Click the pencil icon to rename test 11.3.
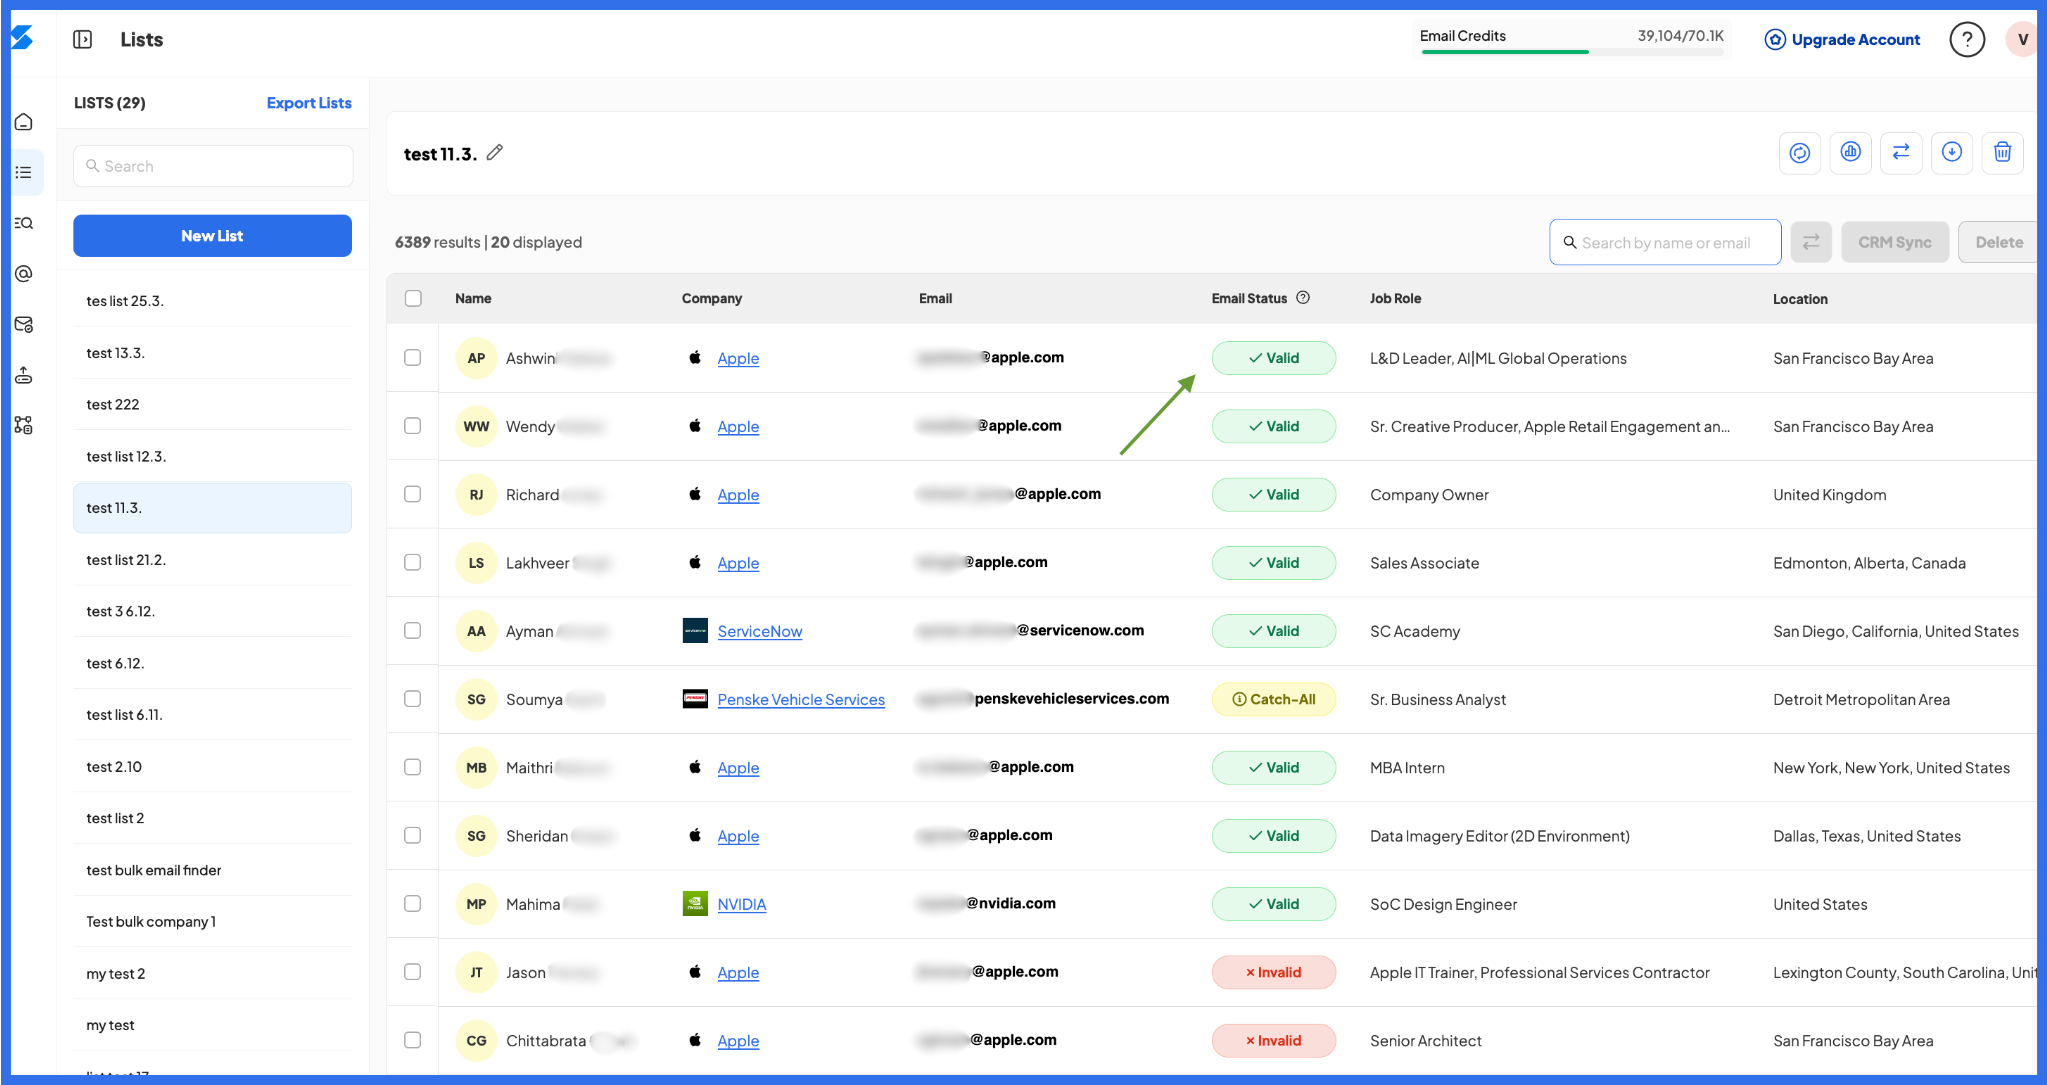This screenshot has height=1085, width=2048. [x=495, y=153]
